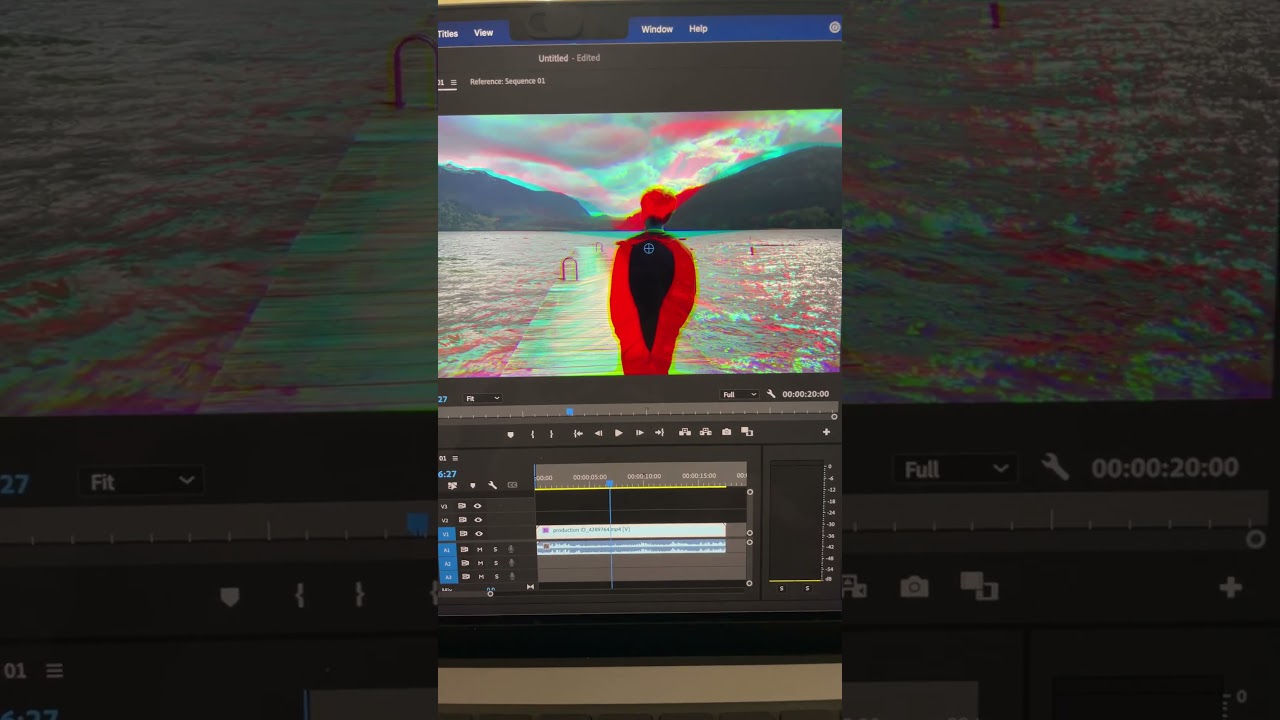Add a marker in the timeline panel
Viewport: 1280px width, 720px height.
click(x=472, y=486)
